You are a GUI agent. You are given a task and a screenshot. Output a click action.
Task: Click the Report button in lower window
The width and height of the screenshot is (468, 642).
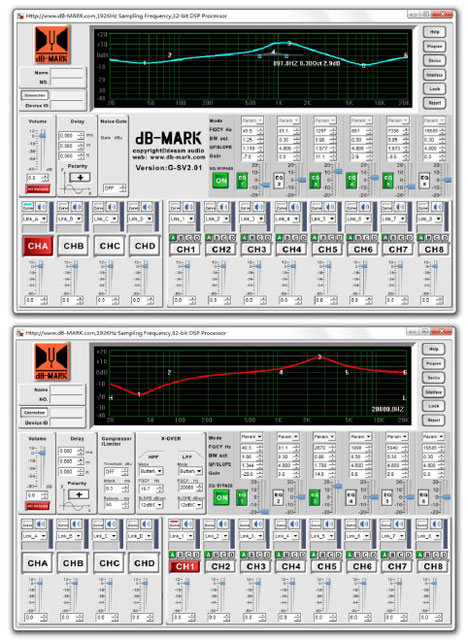coord(434,420)
